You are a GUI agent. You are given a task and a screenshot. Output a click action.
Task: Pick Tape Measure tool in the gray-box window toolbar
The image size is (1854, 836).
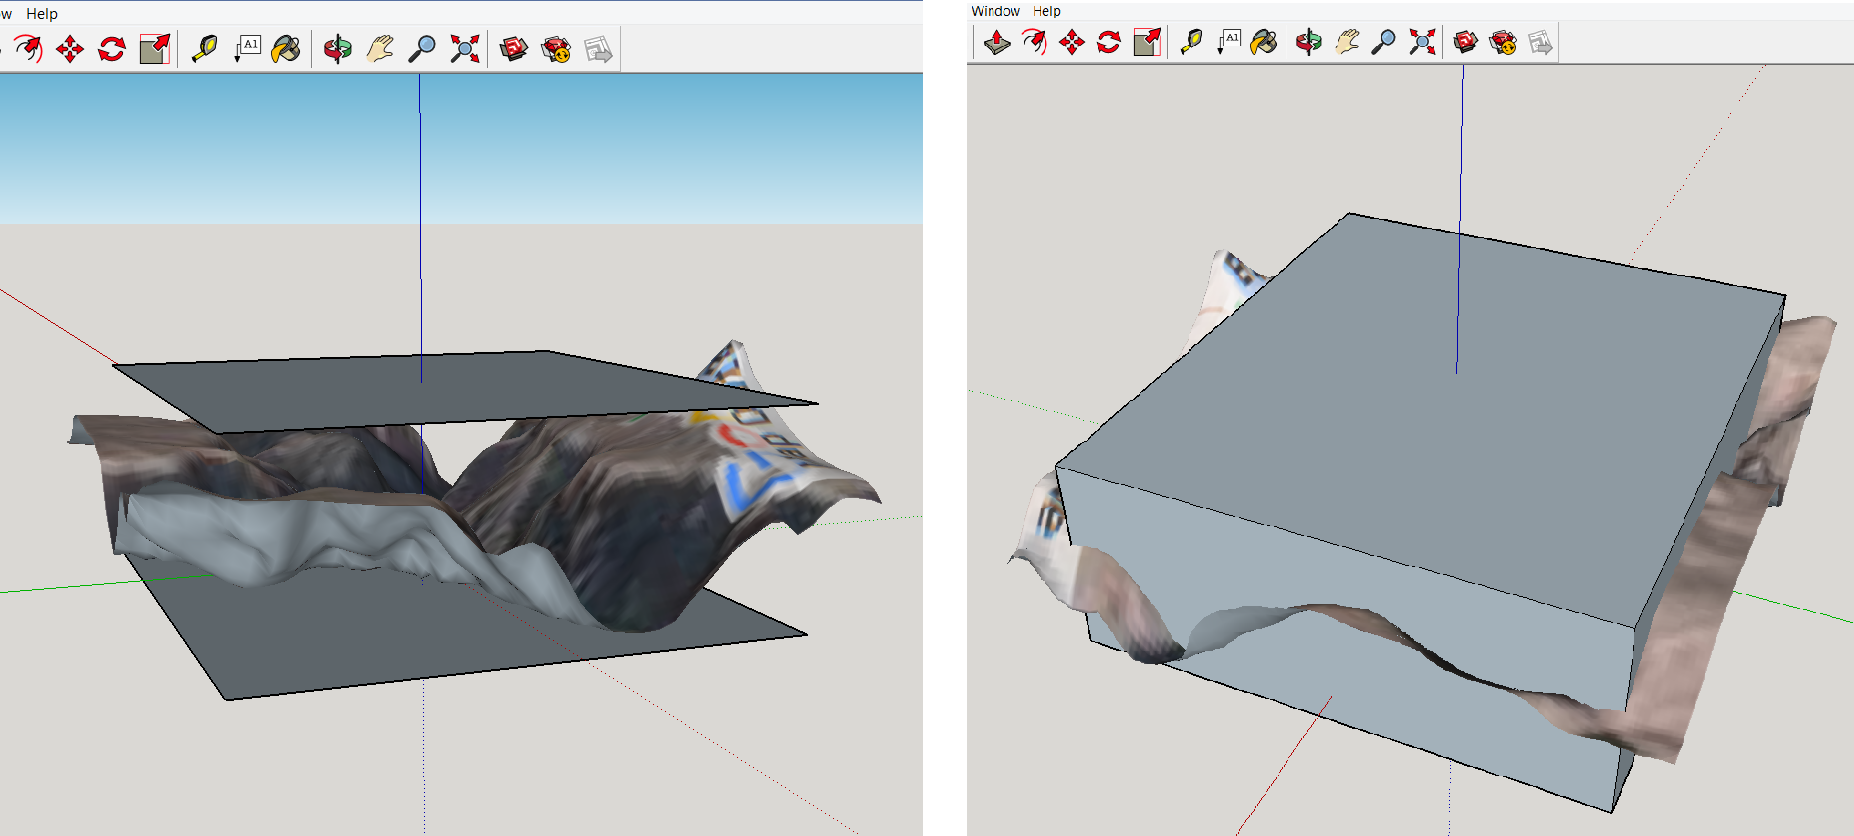point(1190,42)
